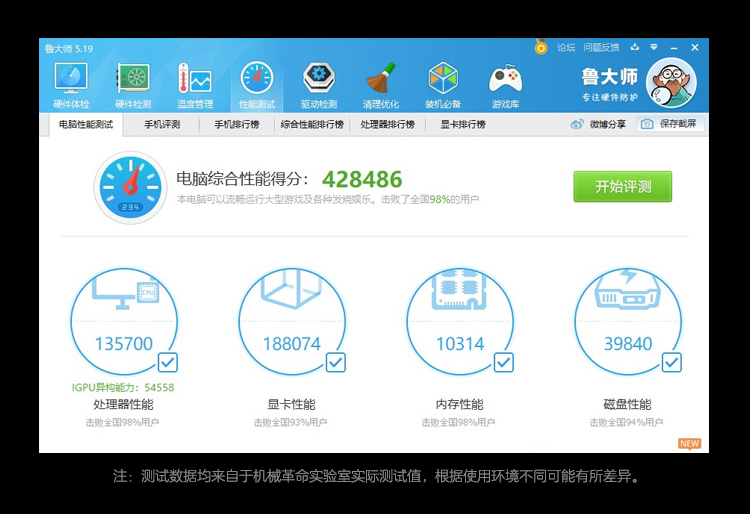Click the speedometer gauge icon

[x=130, y=188]
